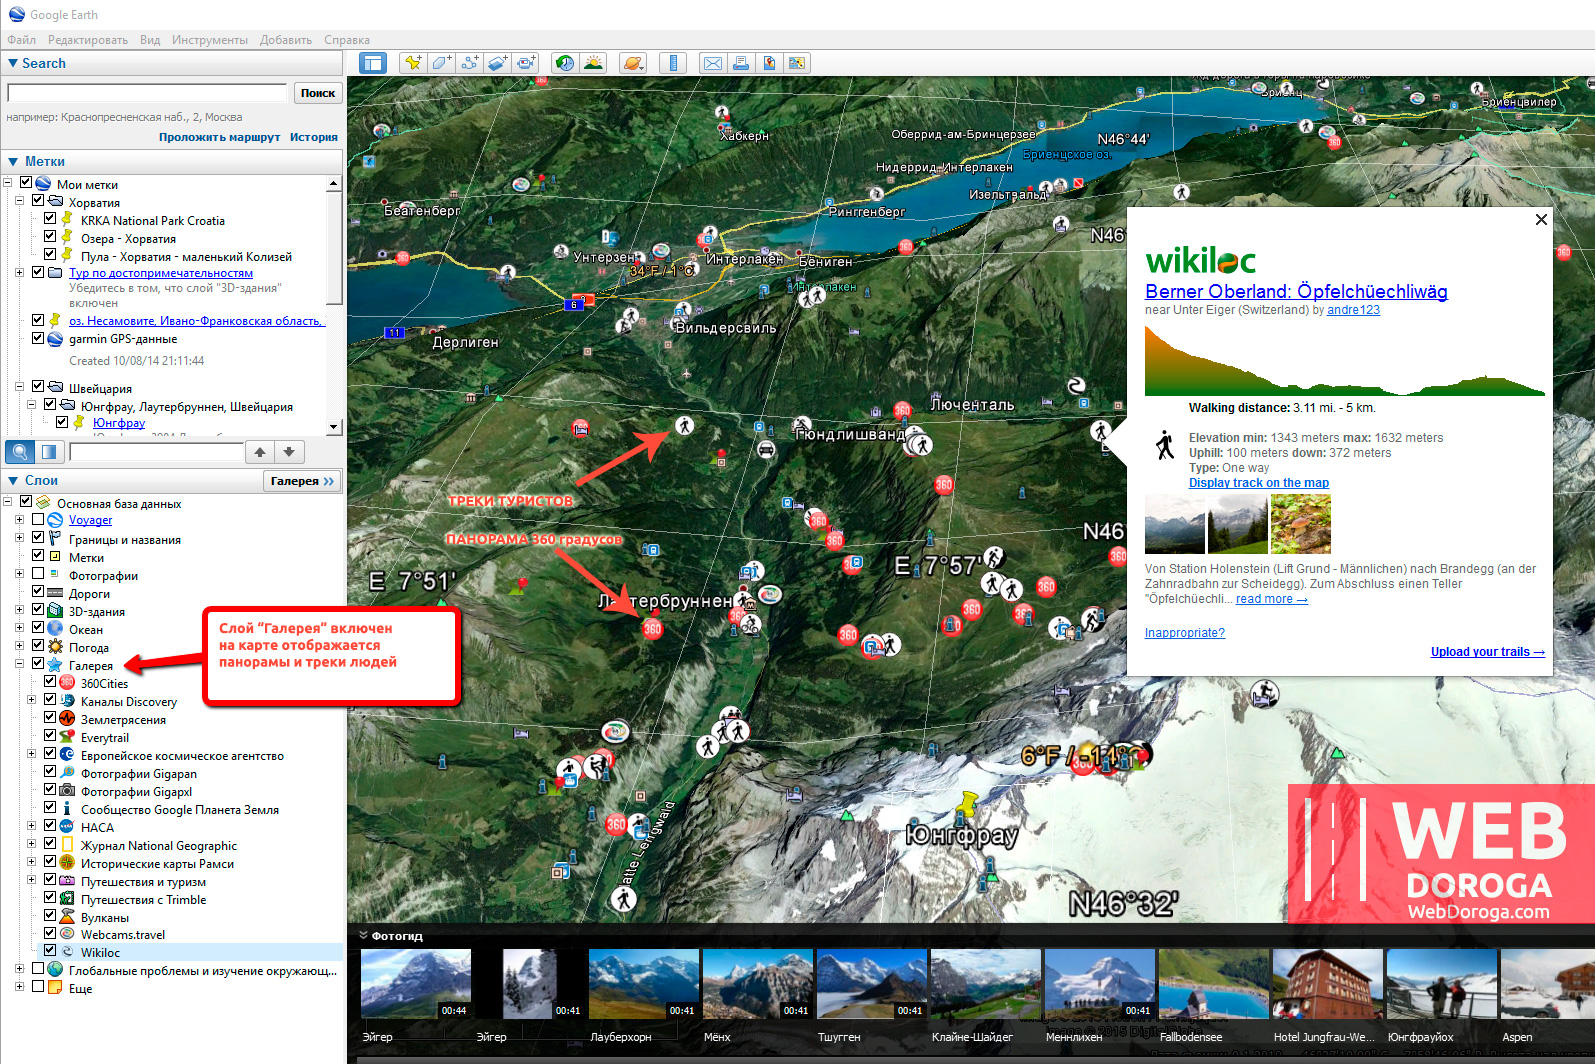This screenshot has height=1064, width=1595.
Task: Open the Hotel Jungfrau thumbnail in Фотогид
Action: point(1328,984)
